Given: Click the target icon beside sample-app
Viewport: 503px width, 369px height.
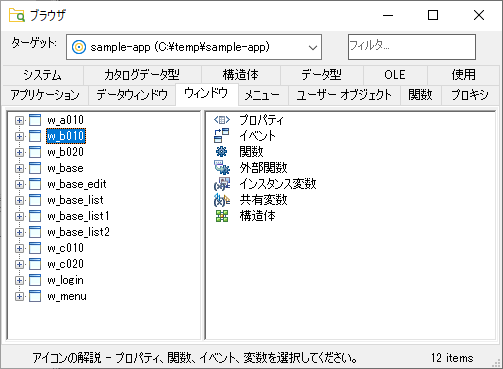Looking at the screenshot, I should (x=79, y=47).
